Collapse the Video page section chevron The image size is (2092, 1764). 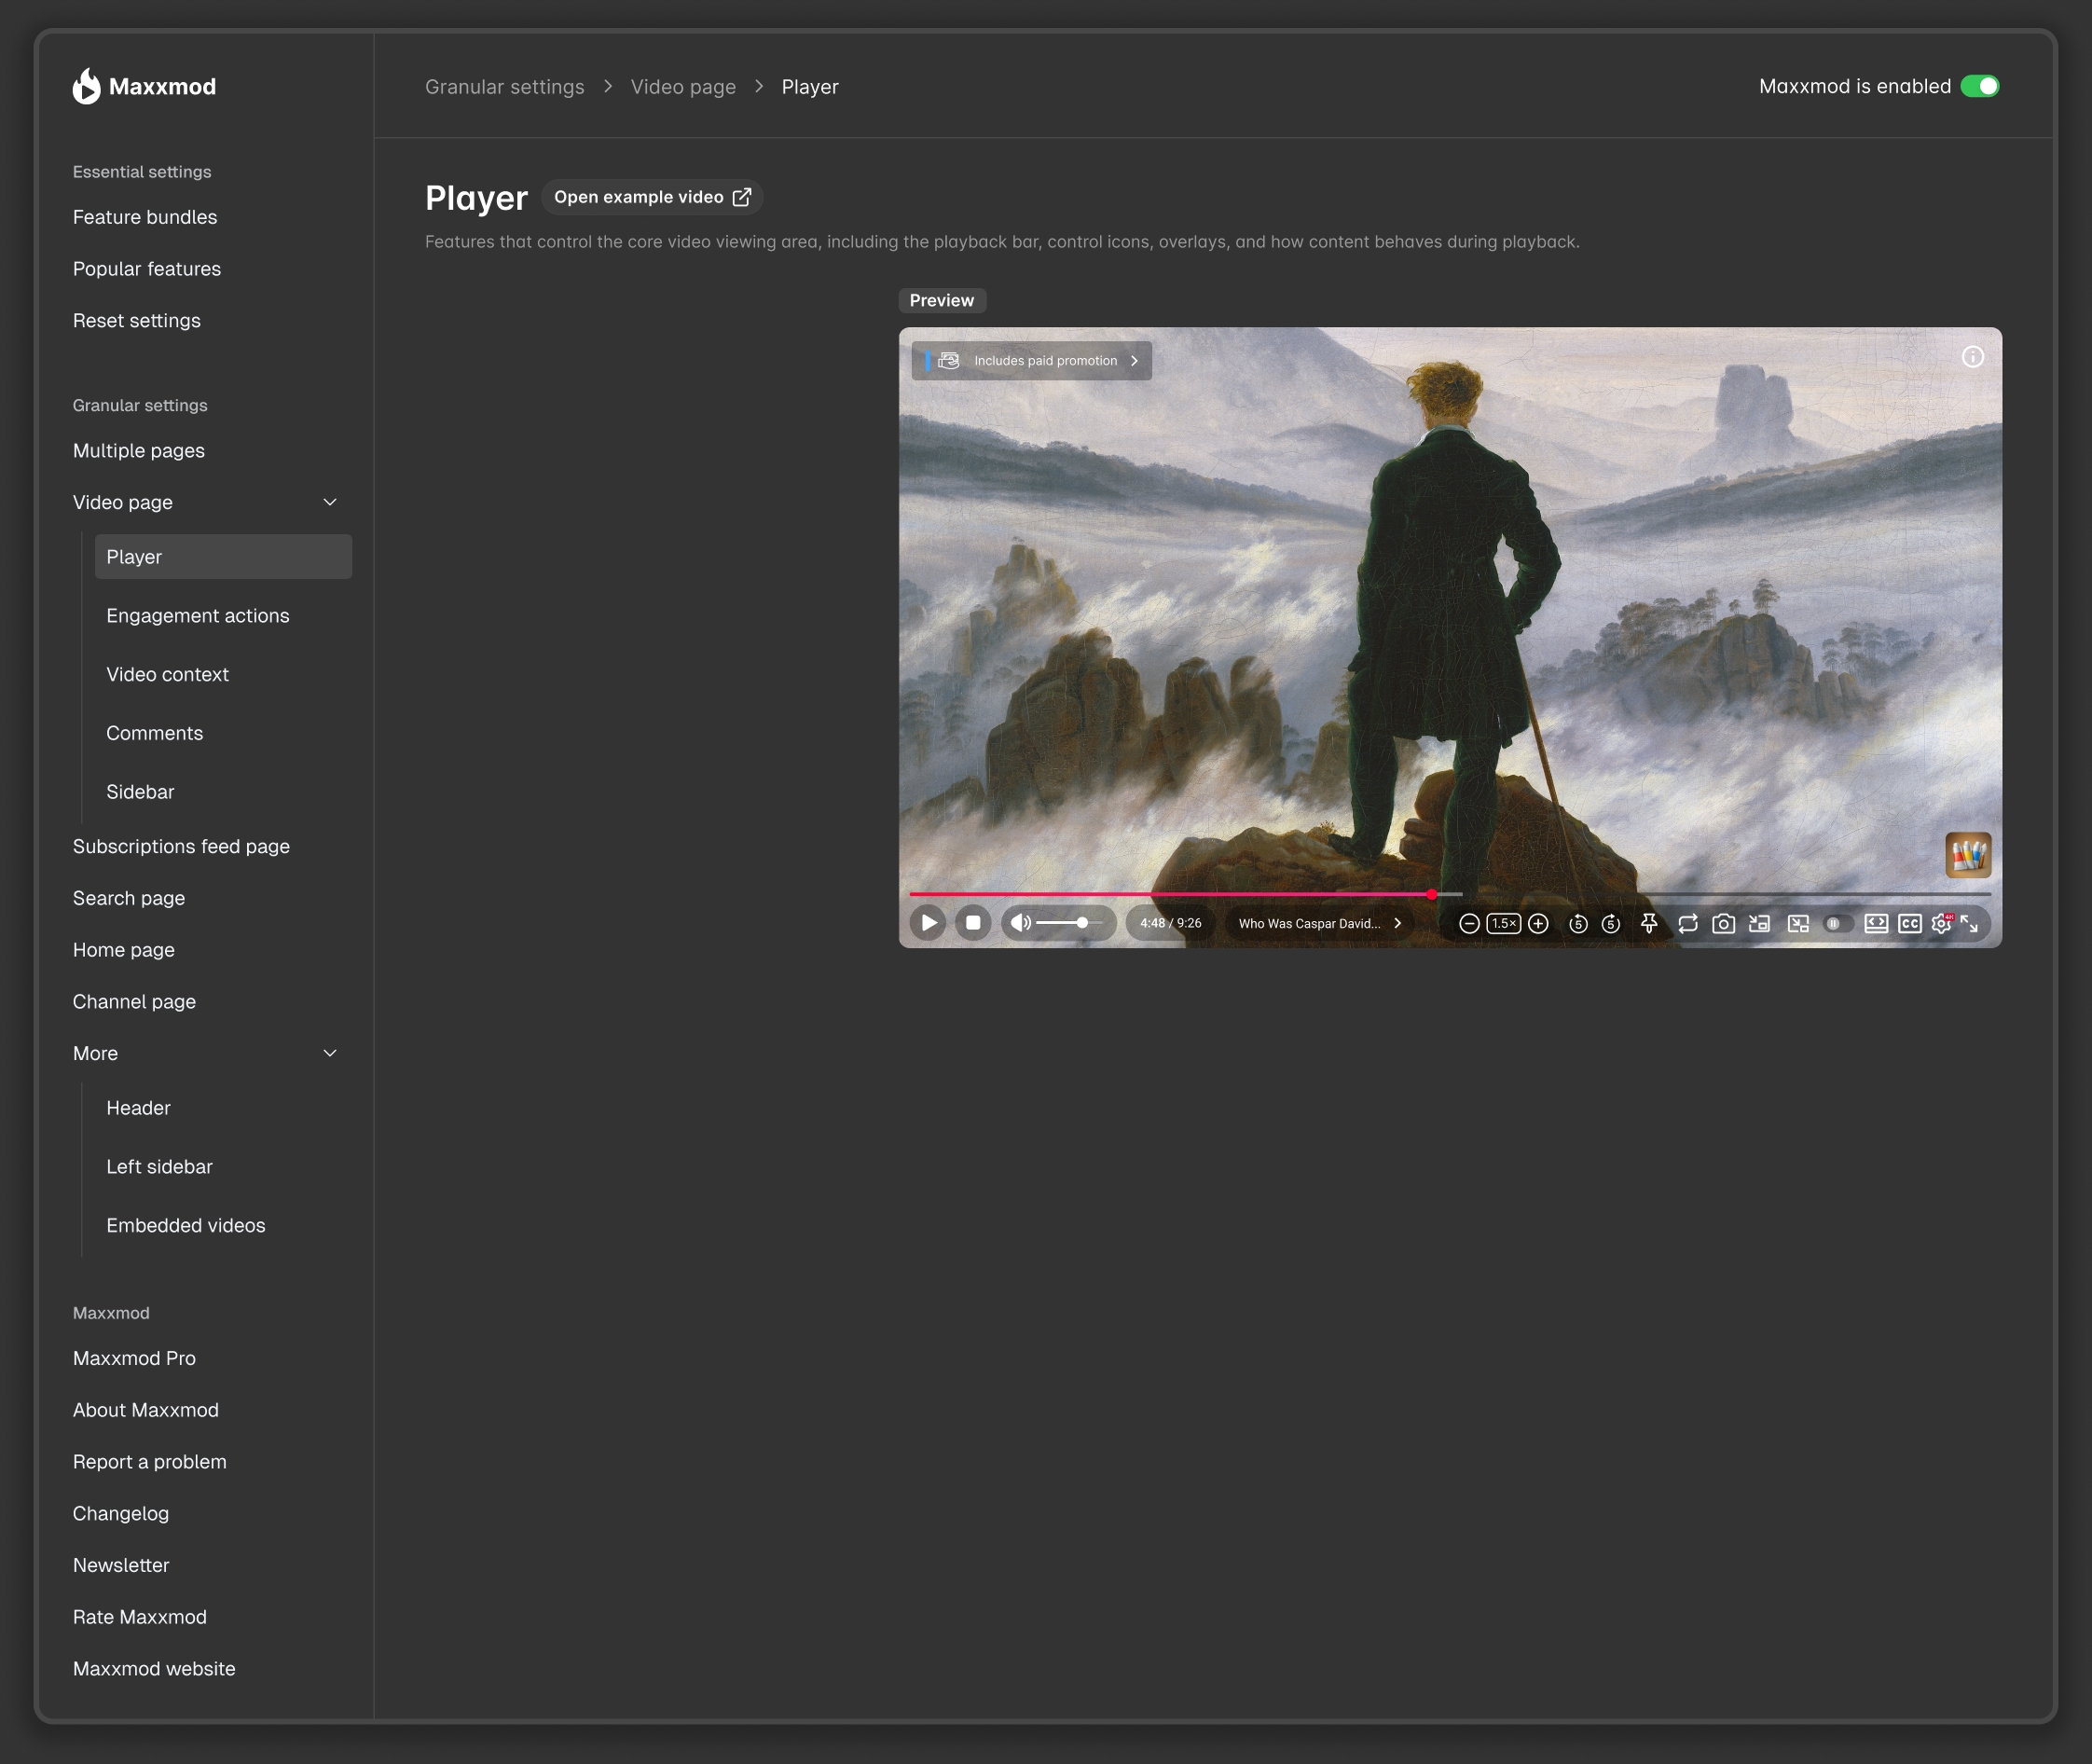tap(330, 502)
